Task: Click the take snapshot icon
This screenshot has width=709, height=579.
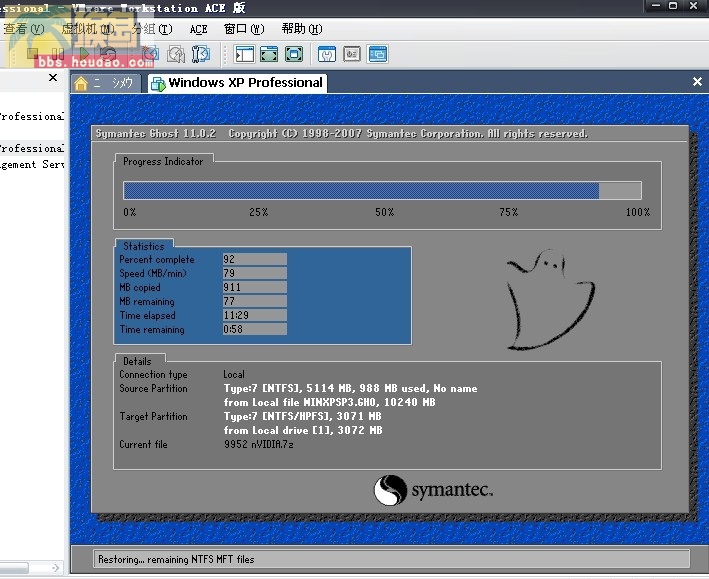Action: pyautogui.click(x=151, y=54)
